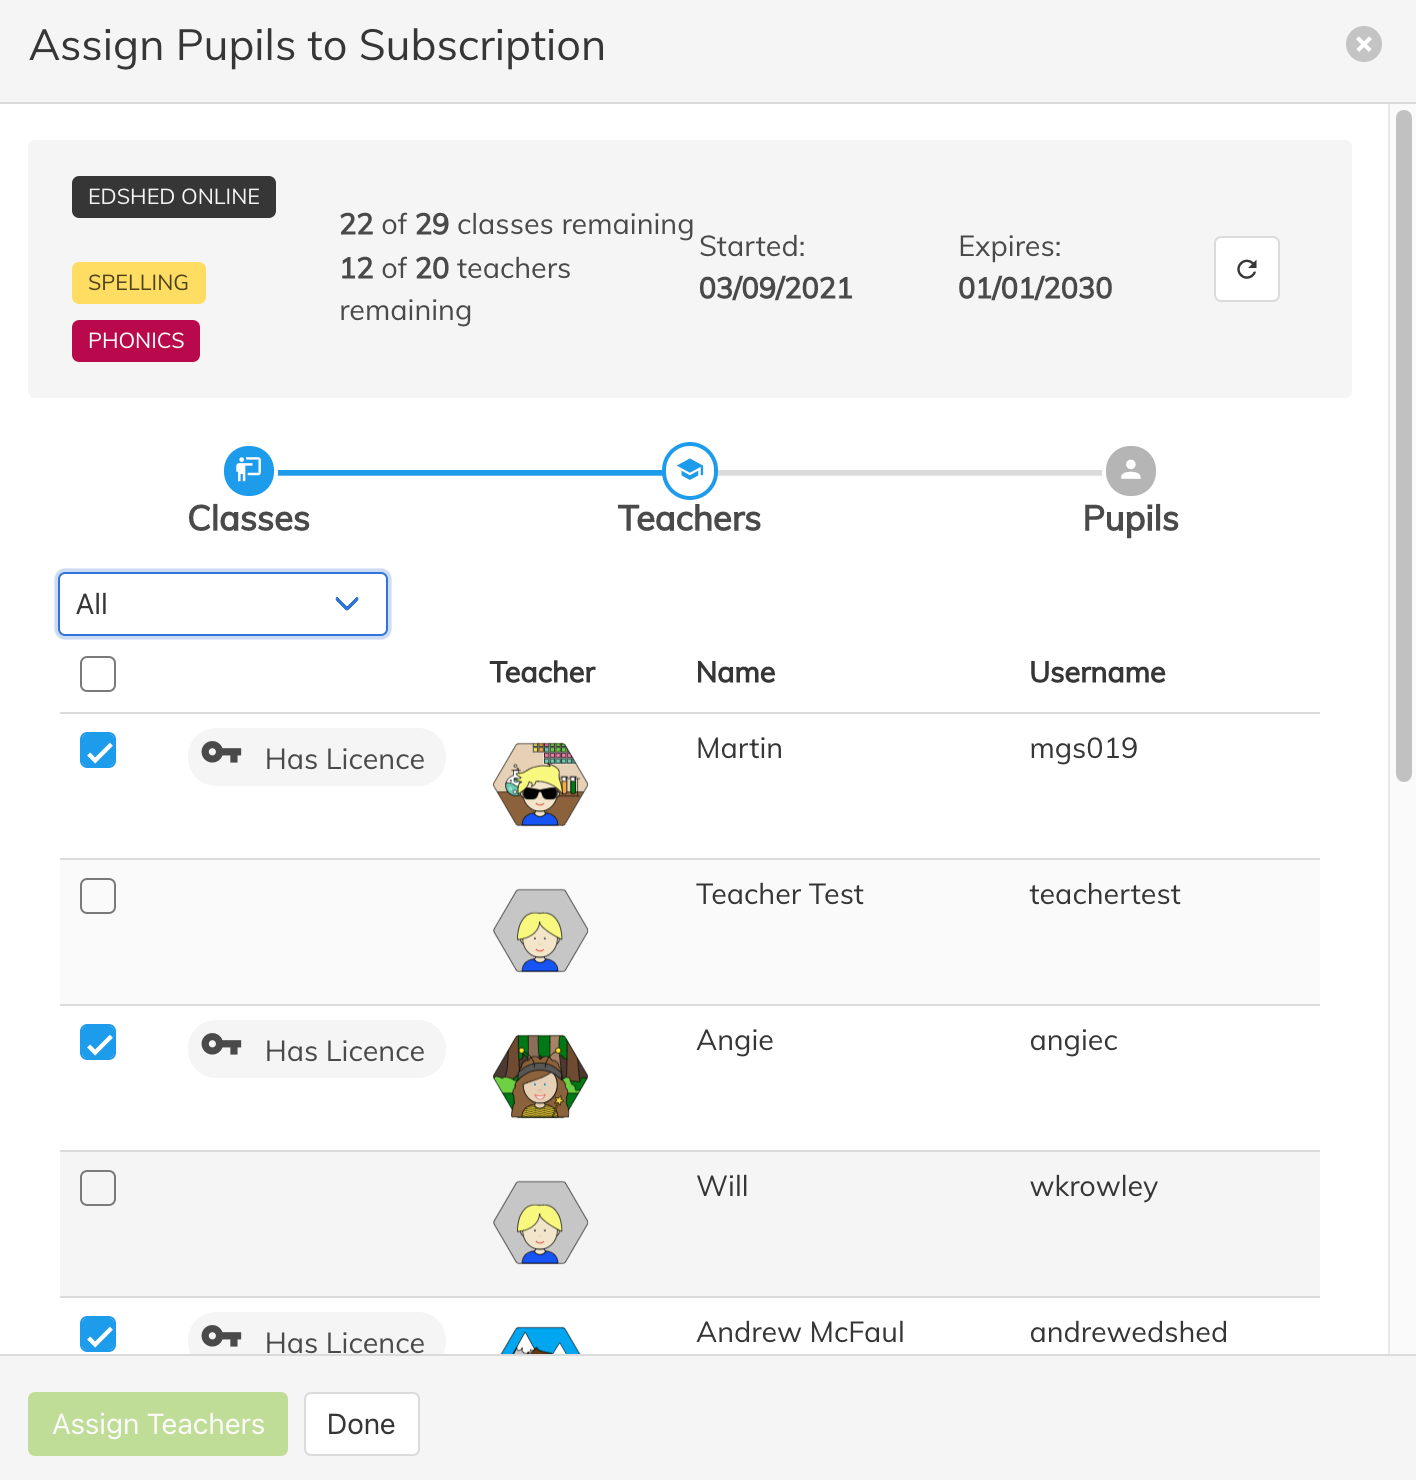Click the Done button

pyautogui.click(x=361, y=1424)
